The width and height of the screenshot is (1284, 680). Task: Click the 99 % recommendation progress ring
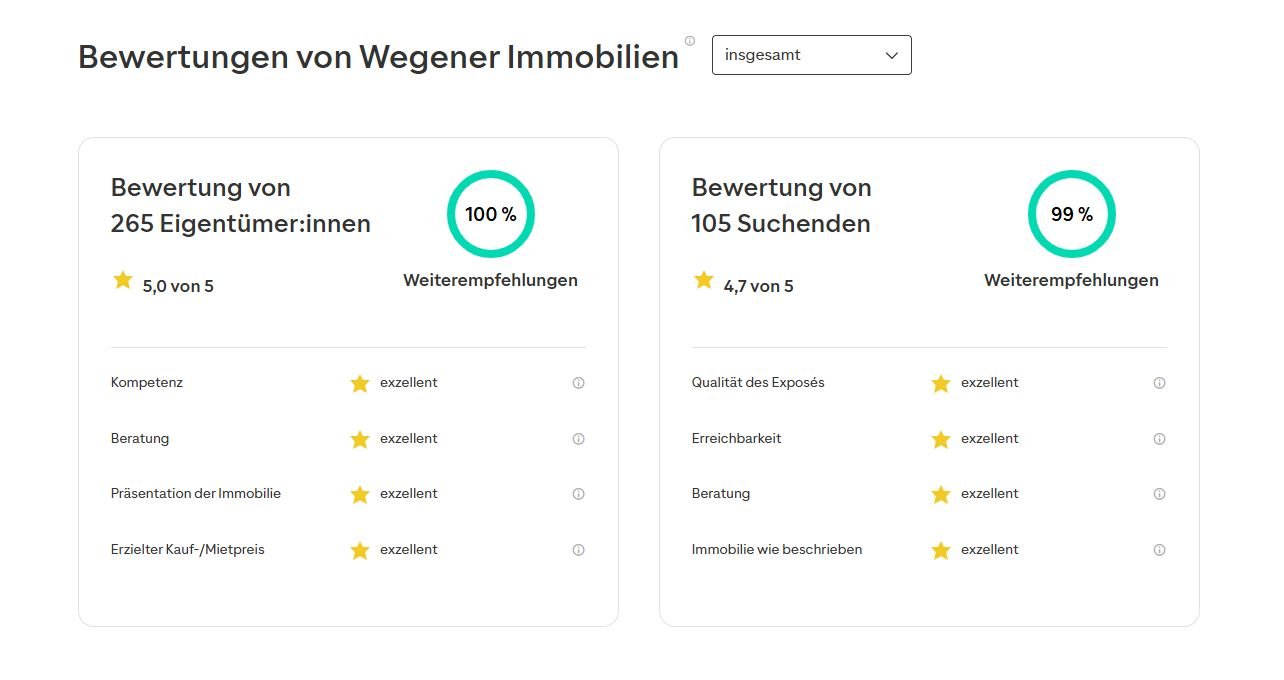point(1072,214)
